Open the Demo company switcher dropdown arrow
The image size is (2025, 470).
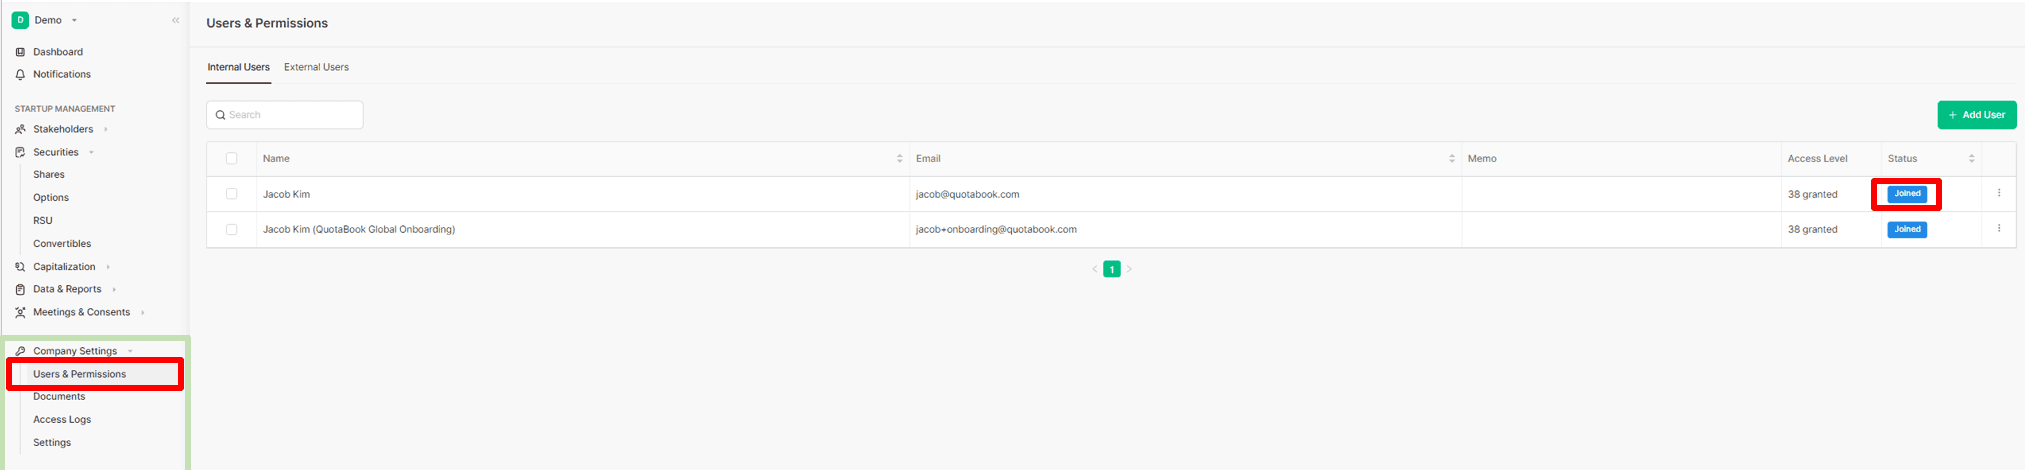[74, 20]
